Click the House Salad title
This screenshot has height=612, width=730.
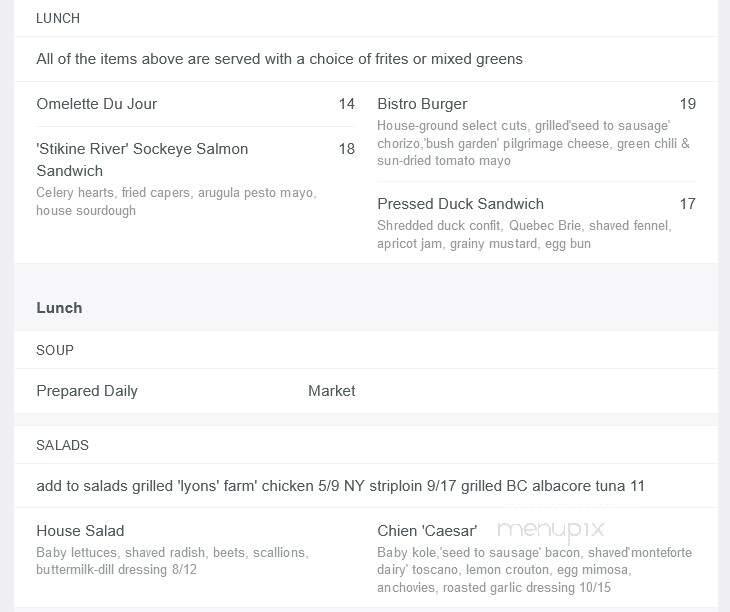[80, 531]
